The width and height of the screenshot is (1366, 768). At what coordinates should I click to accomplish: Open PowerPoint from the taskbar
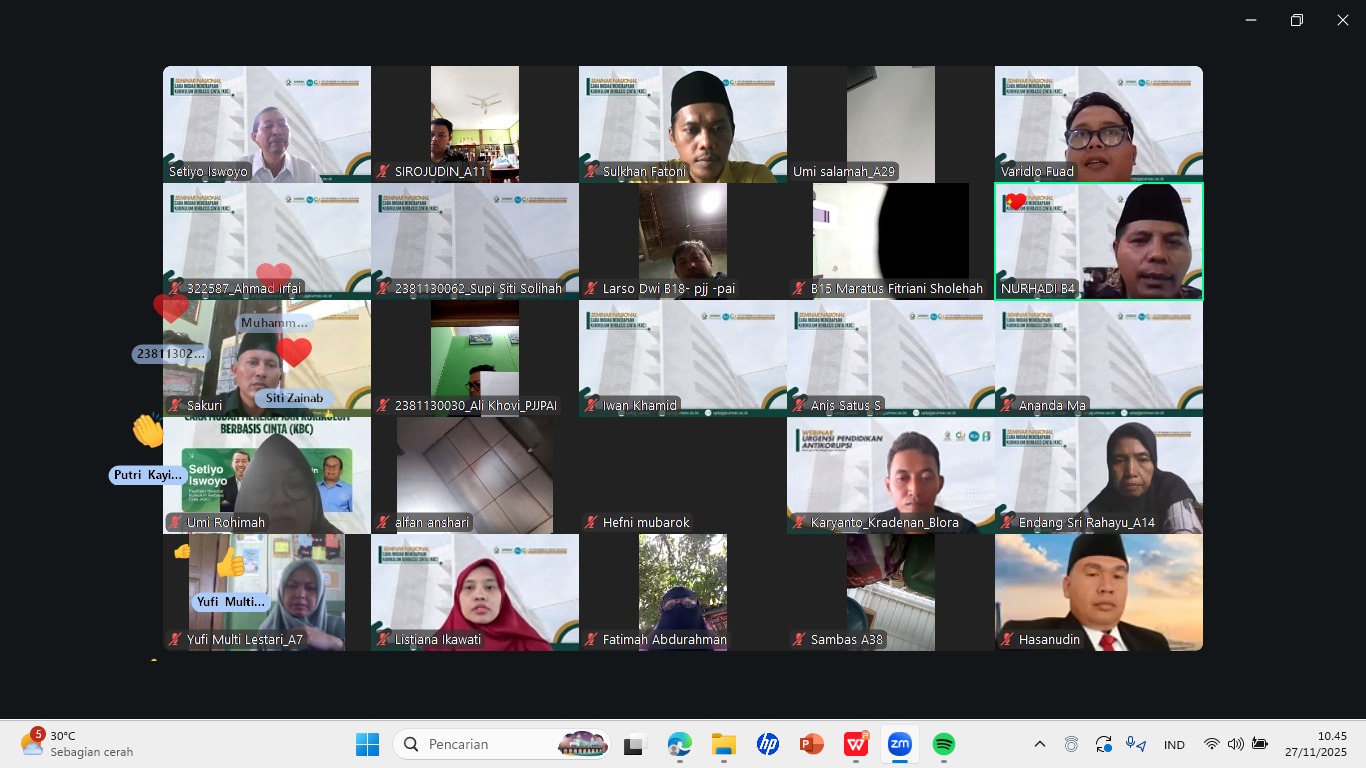[811, 744]
